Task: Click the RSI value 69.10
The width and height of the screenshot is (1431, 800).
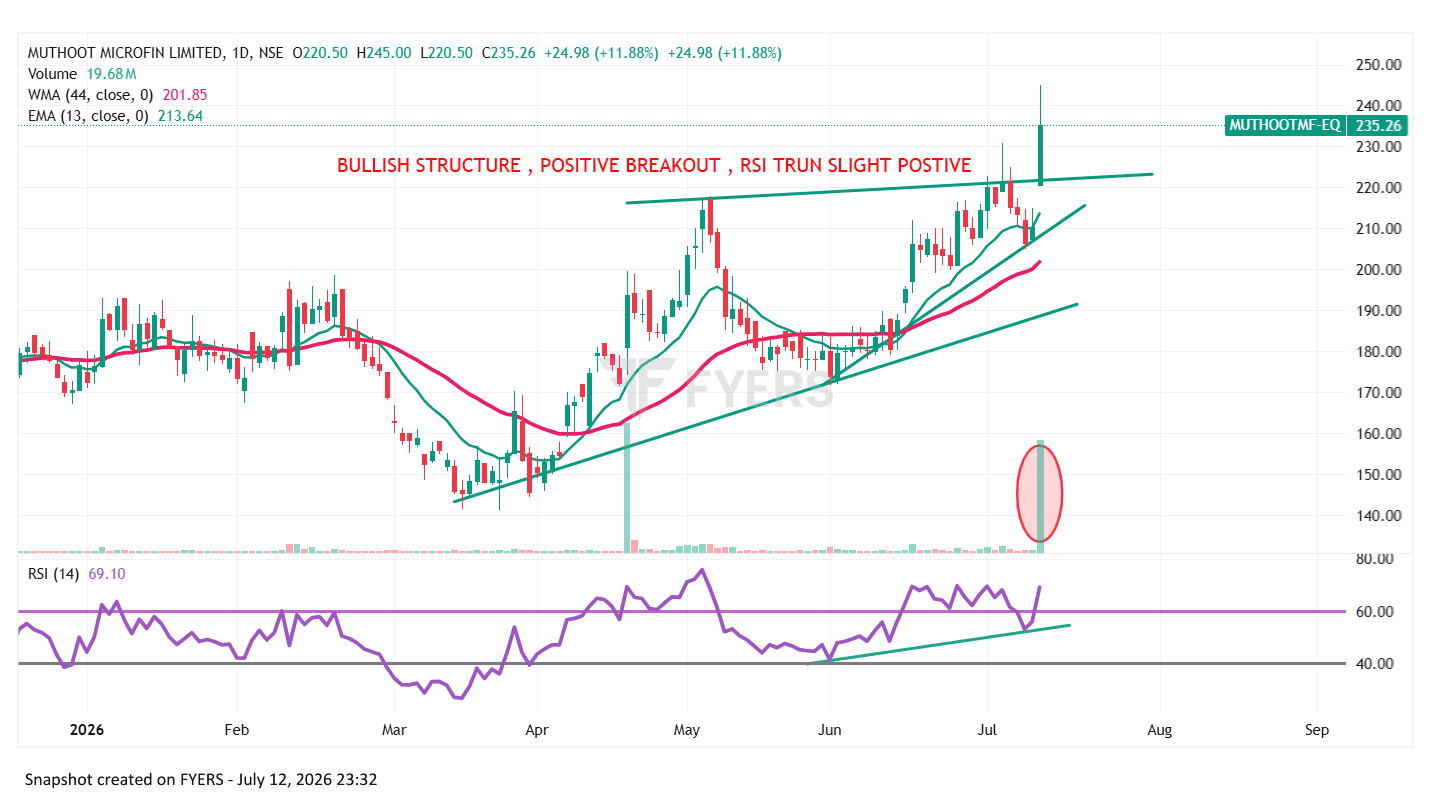Action: pyautogui.click(x=105, y=573)
